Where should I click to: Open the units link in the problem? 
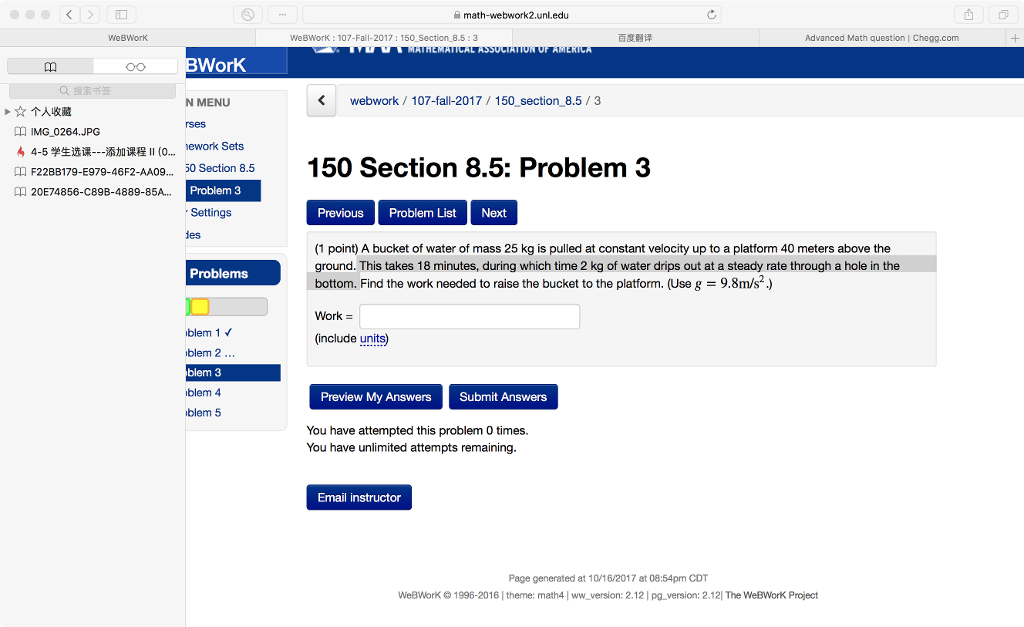(x=372, y=339)
